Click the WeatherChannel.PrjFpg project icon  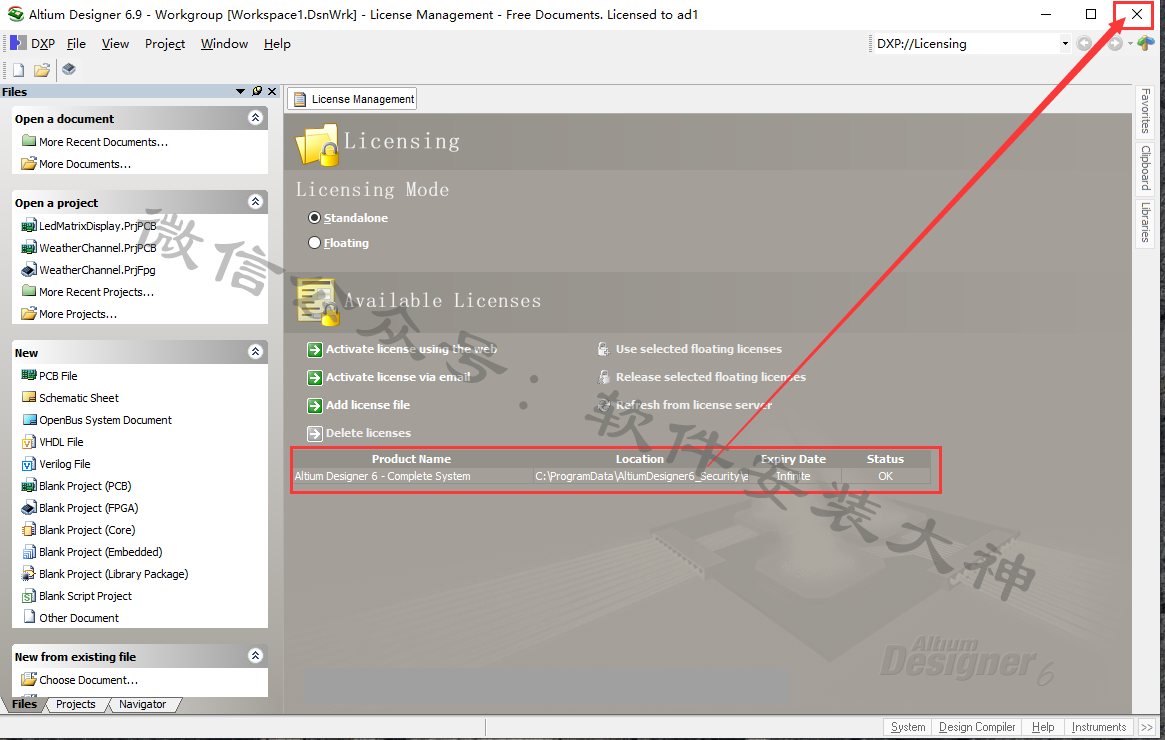pos(29,270)
